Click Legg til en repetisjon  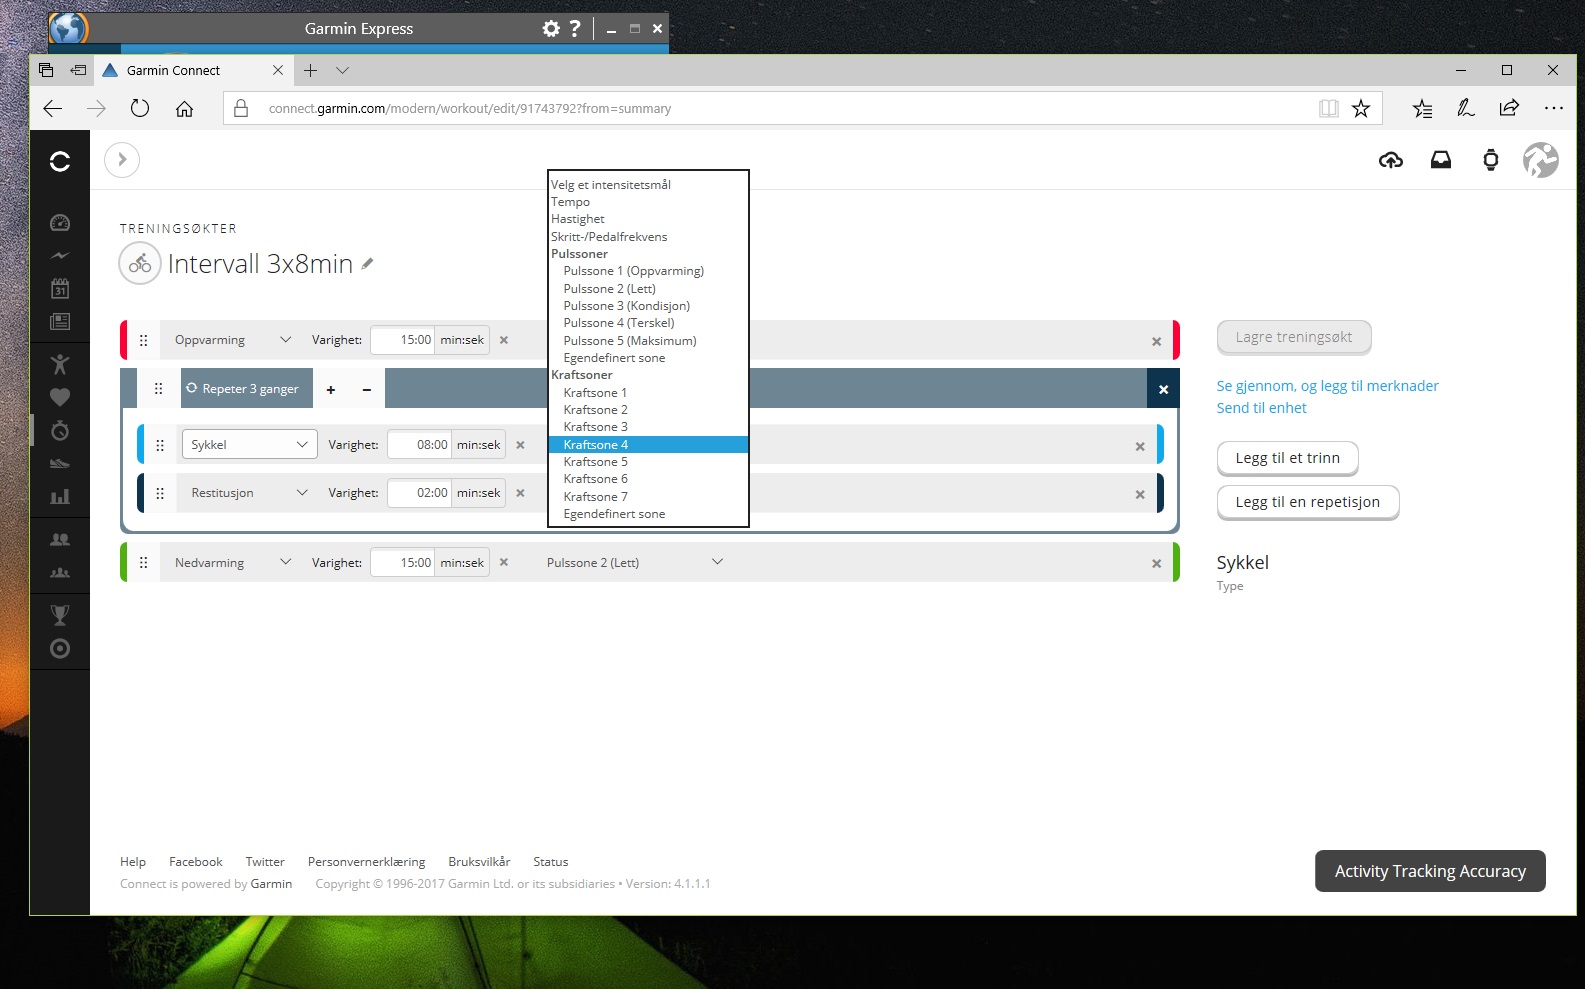1308,503
